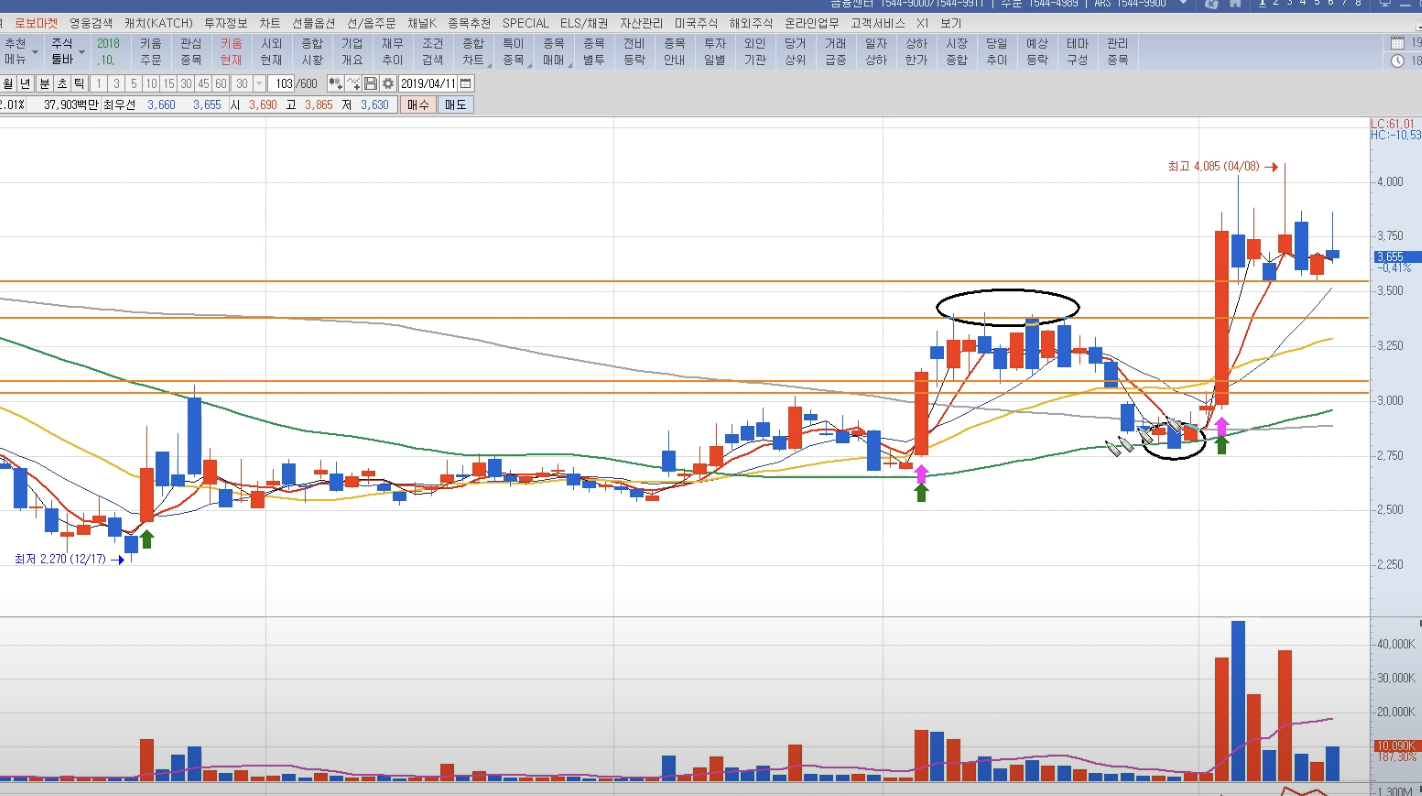
Task: Edit the candle count field showing 103
Action: click(x=281, y=84)
